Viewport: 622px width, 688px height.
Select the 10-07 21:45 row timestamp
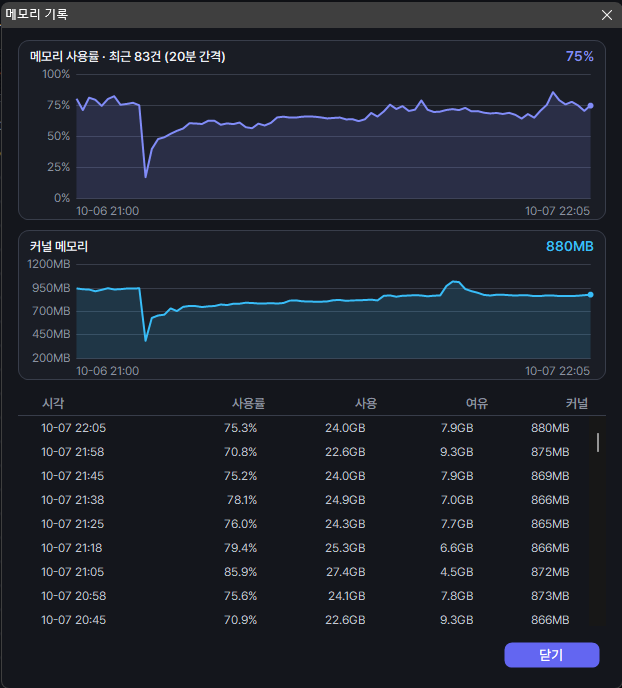pos(73,476)
